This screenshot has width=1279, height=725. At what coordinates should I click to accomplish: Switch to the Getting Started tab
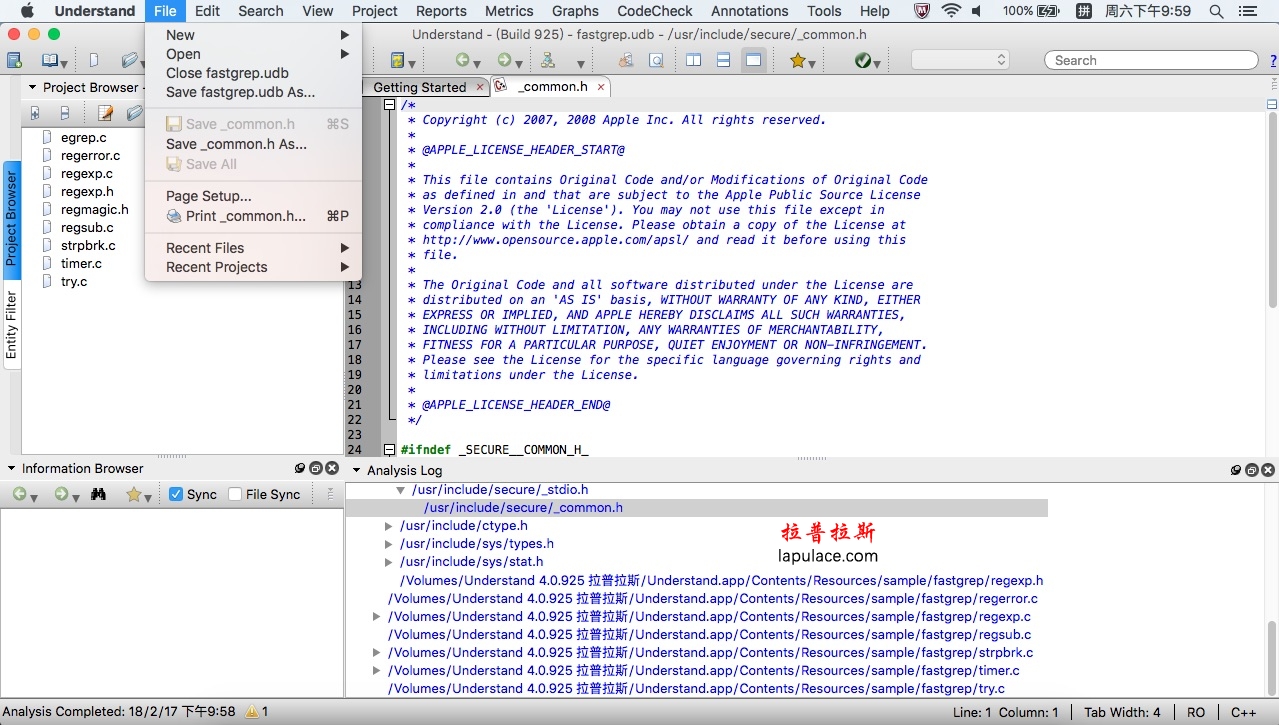coord(420,87)
